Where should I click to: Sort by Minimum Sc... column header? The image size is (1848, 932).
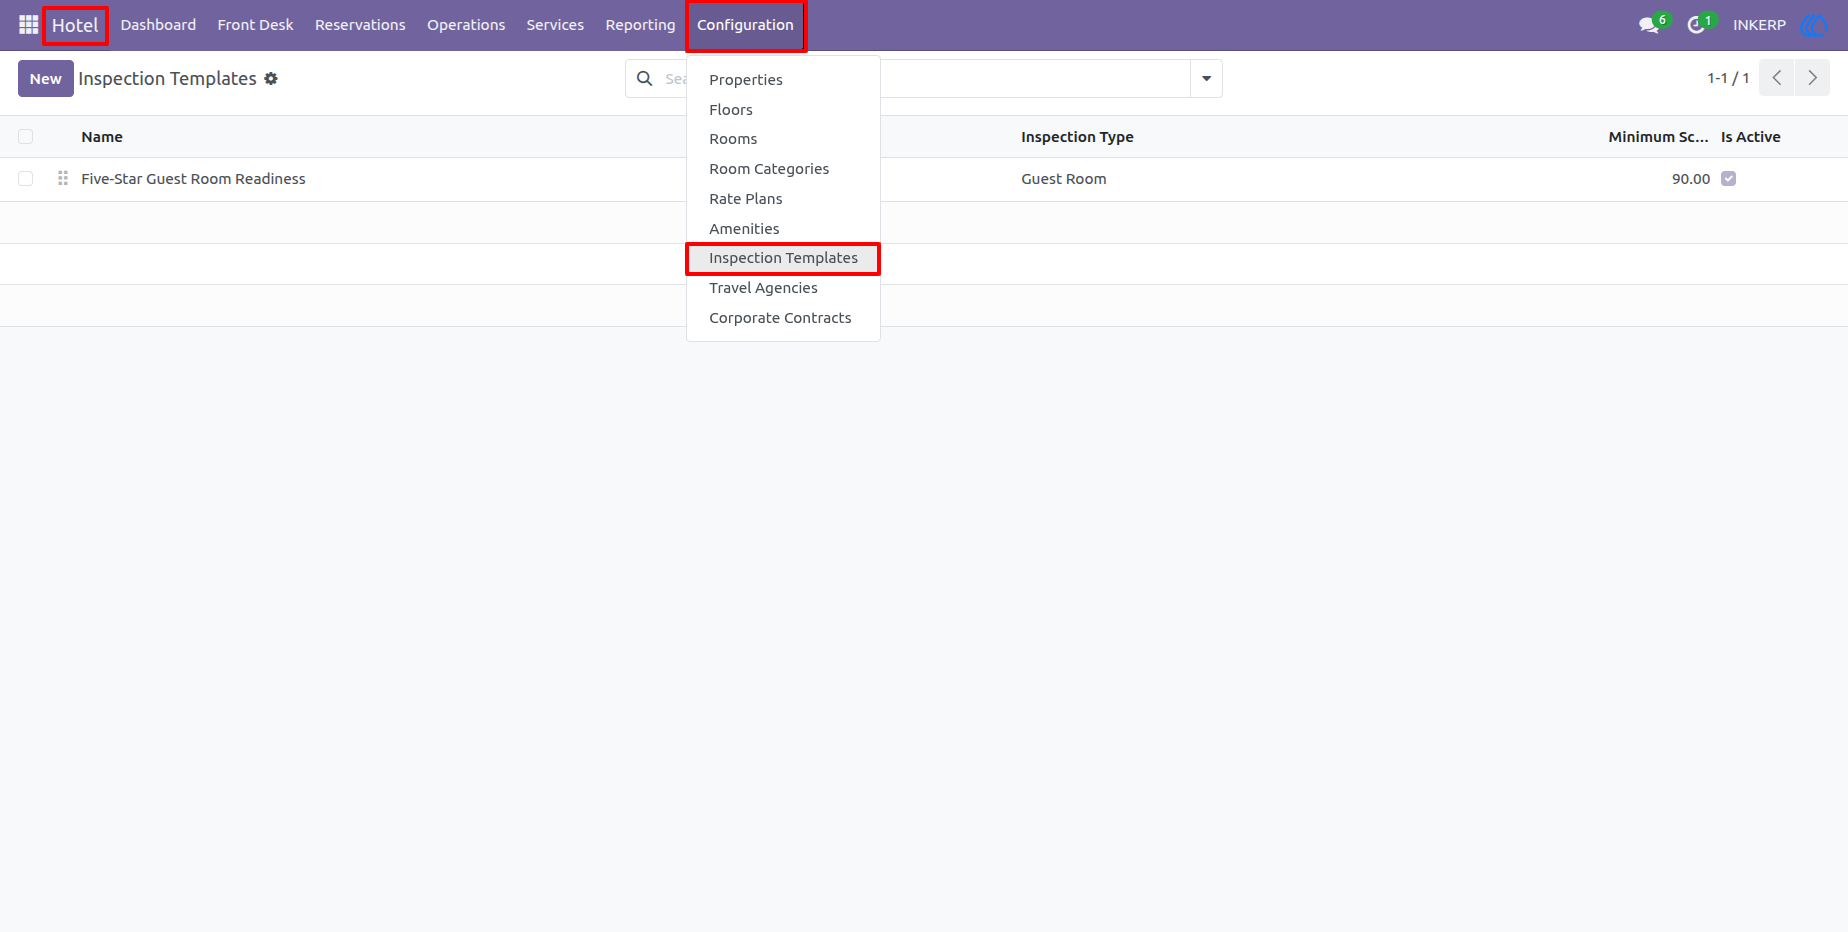point(1658,137)
